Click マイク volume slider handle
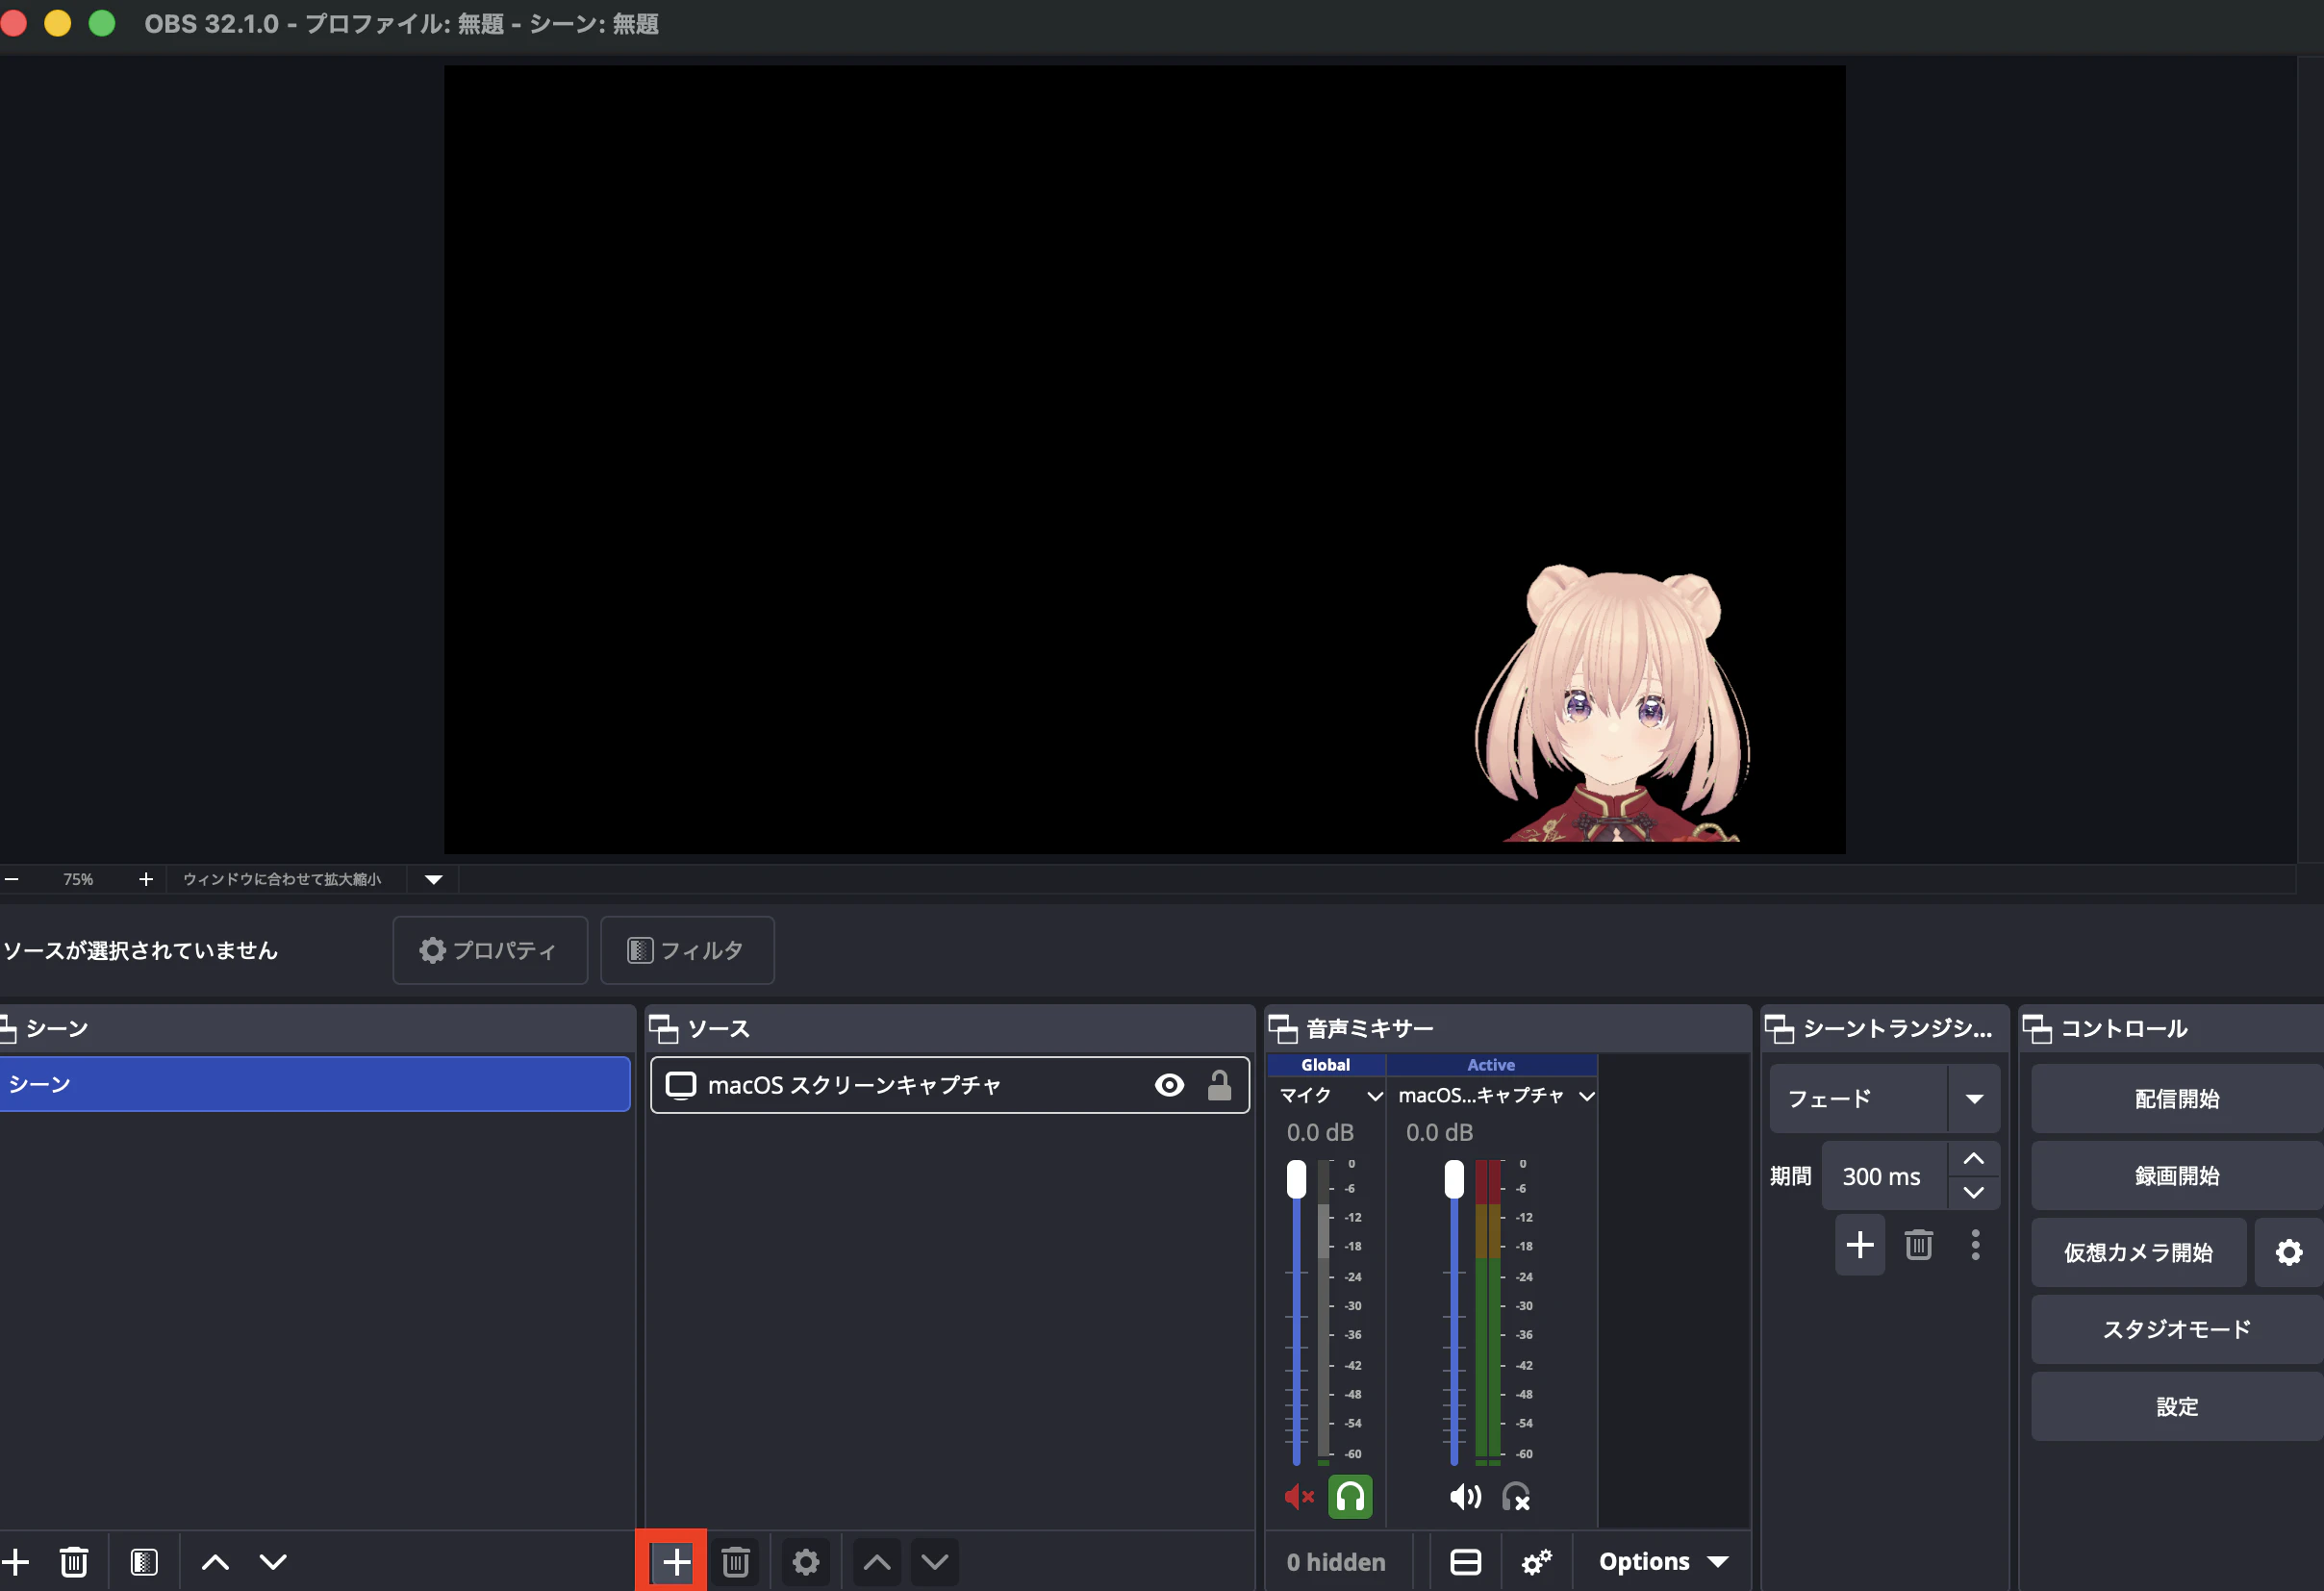This screenshot has height=1591, width=2324. [1296, 1179]
